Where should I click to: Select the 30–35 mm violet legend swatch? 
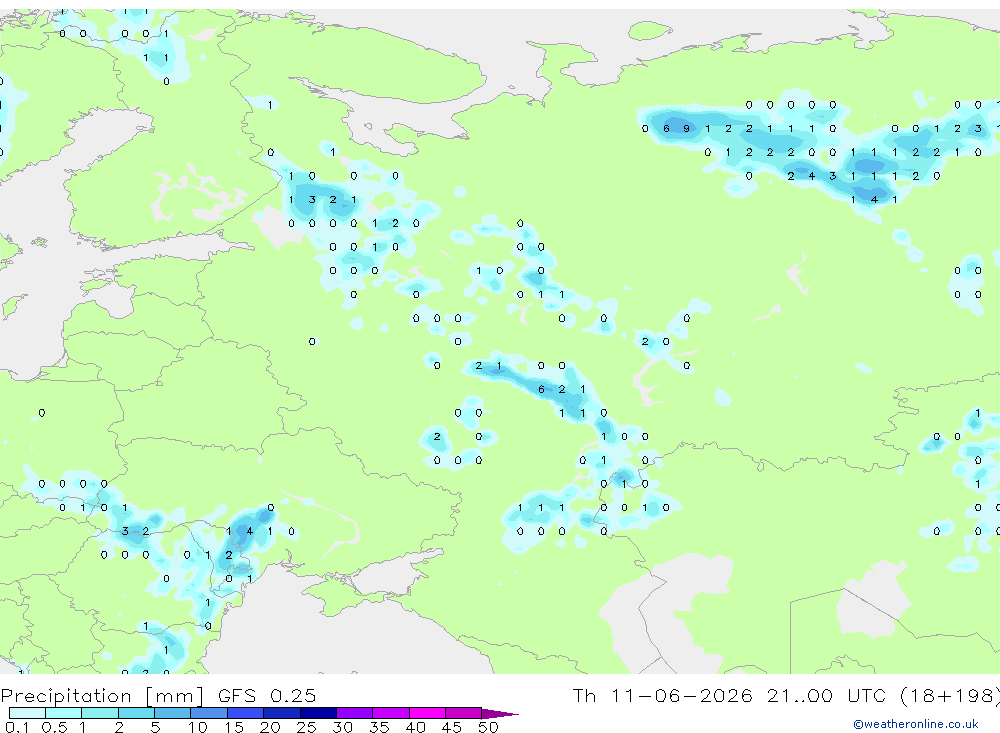pyautogui.click(x=355, y=713)
